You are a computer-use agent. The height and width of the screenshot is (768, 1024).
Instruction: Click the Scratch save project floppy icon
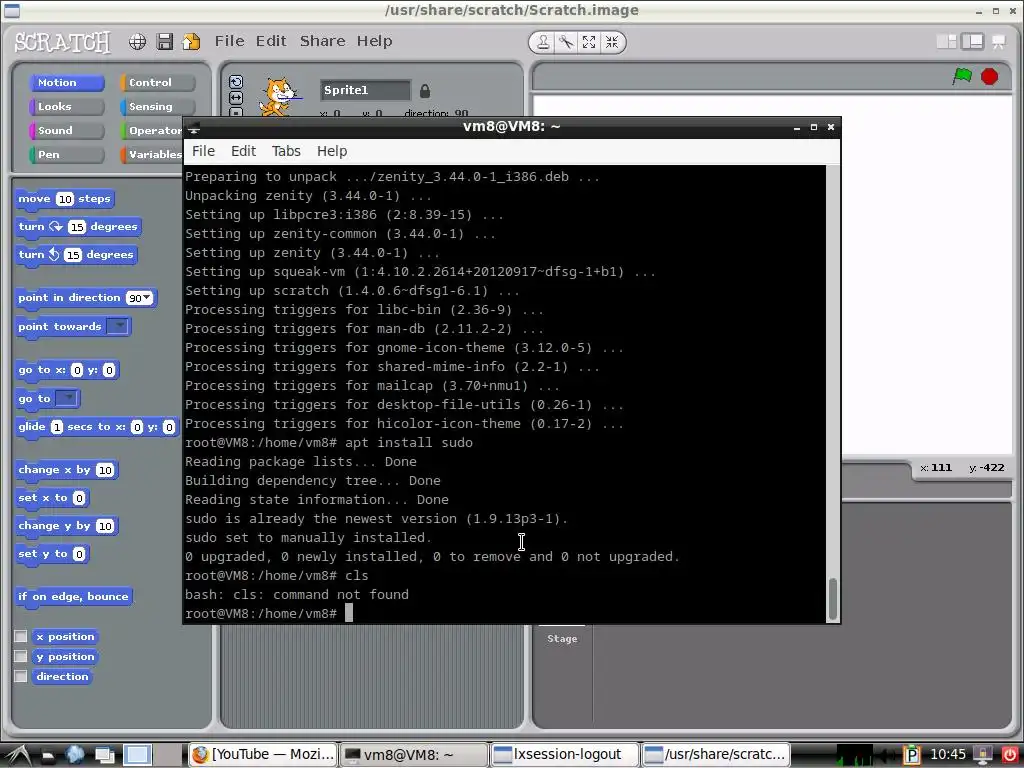pos(165,42)
